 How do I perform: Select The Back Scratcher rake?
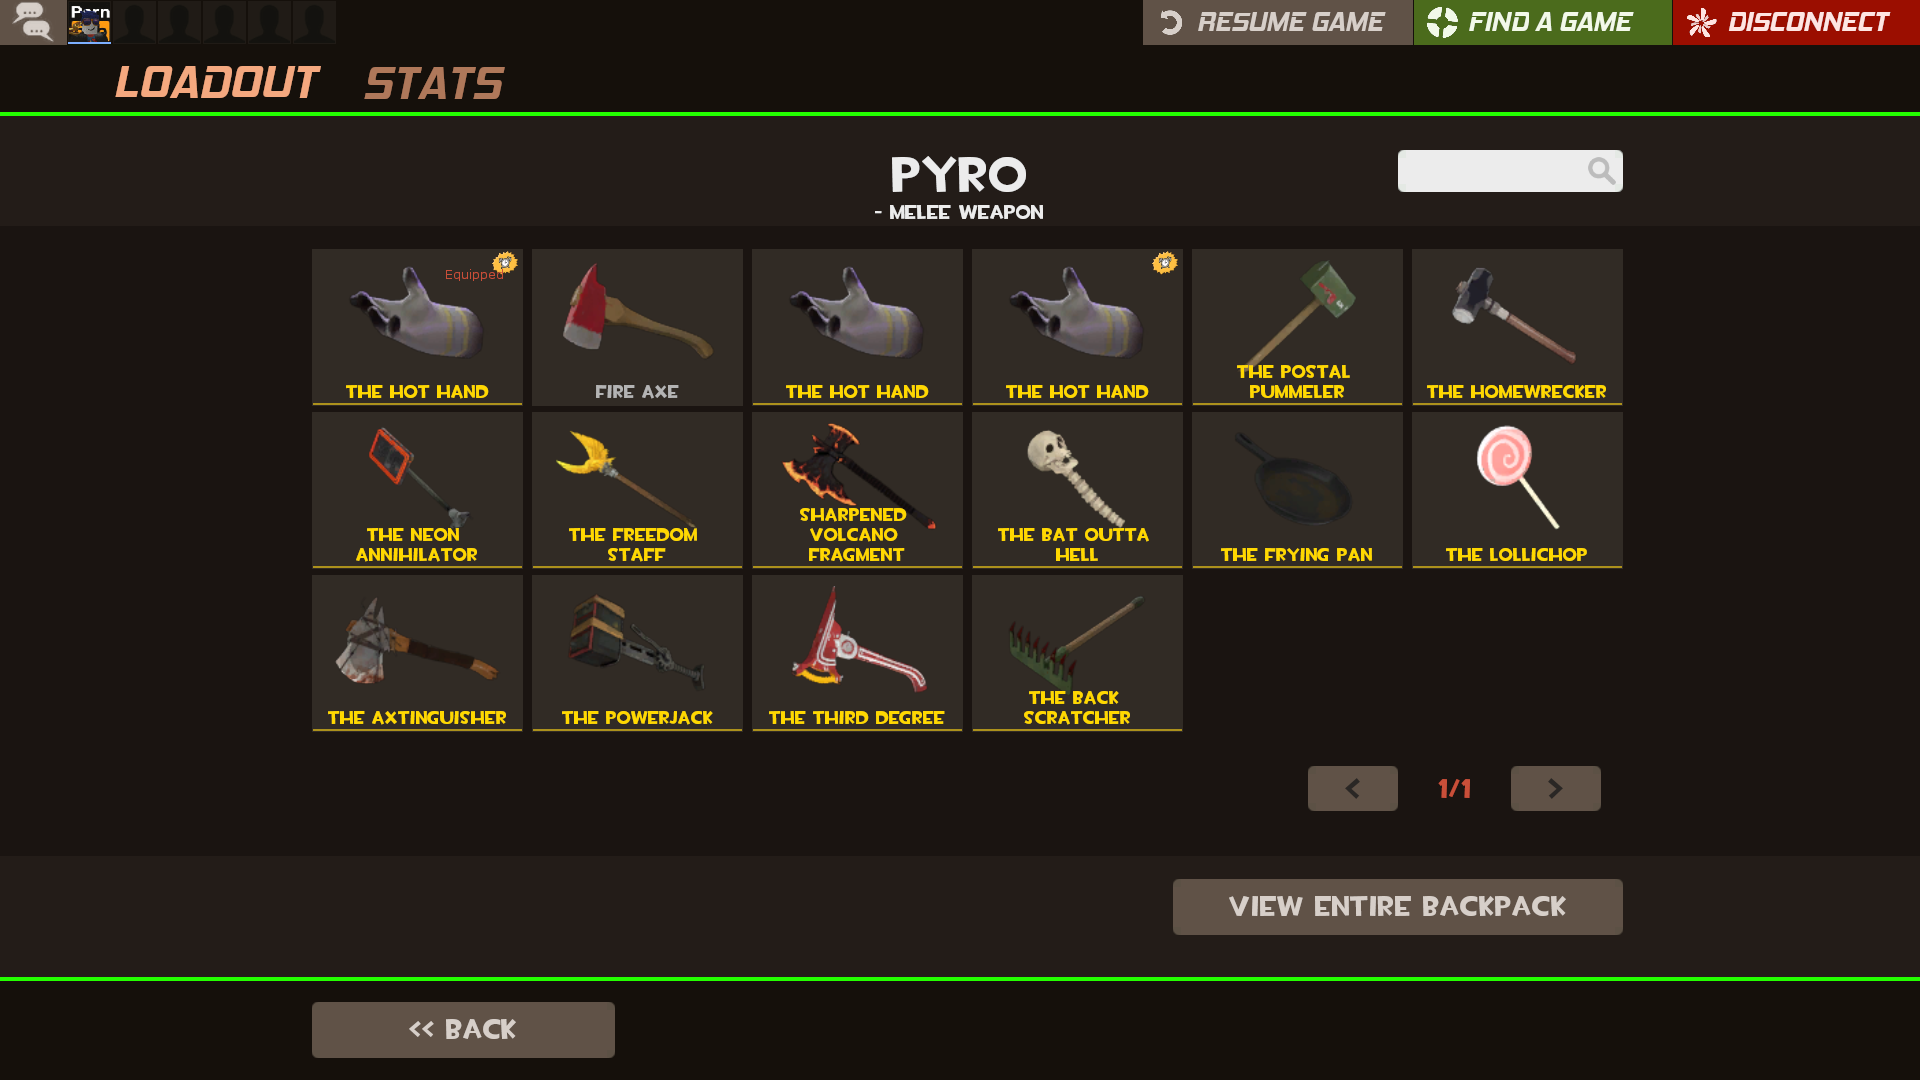[x=1077, y=653]
